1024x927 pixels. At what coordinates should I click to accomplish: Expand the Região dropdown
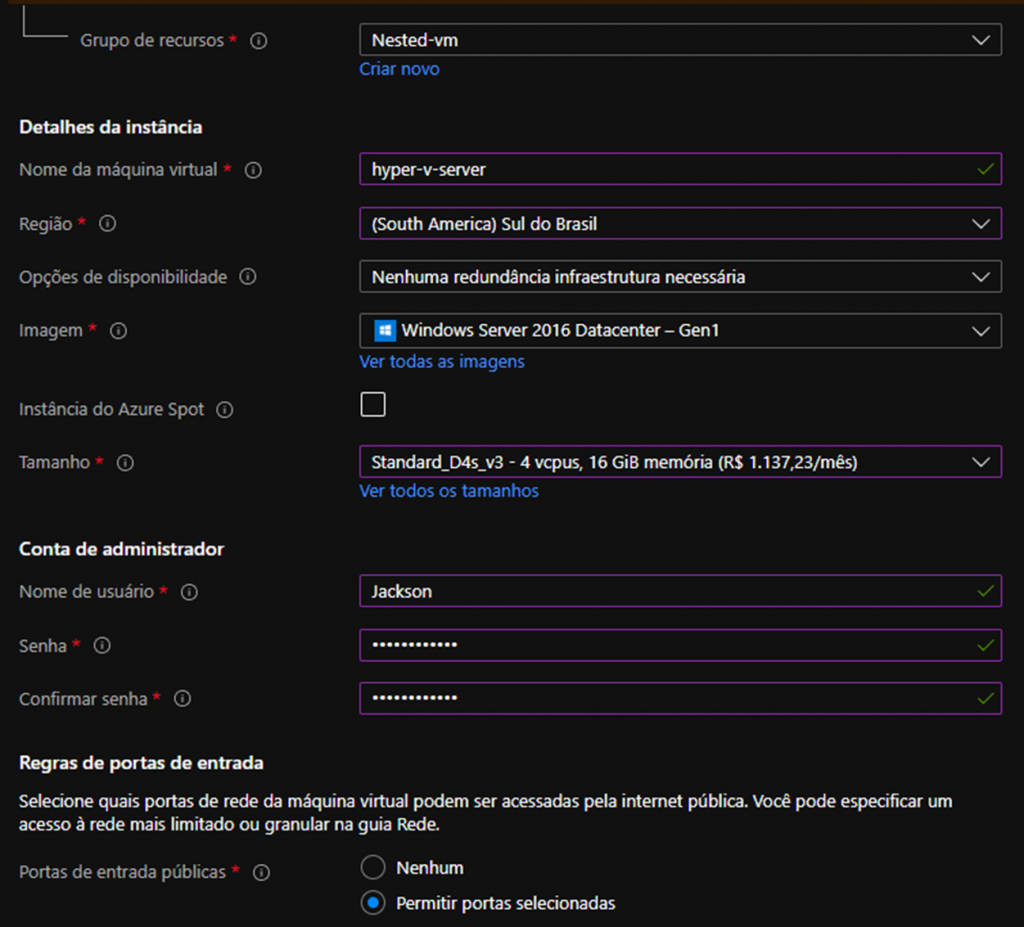tap(680, 224)
